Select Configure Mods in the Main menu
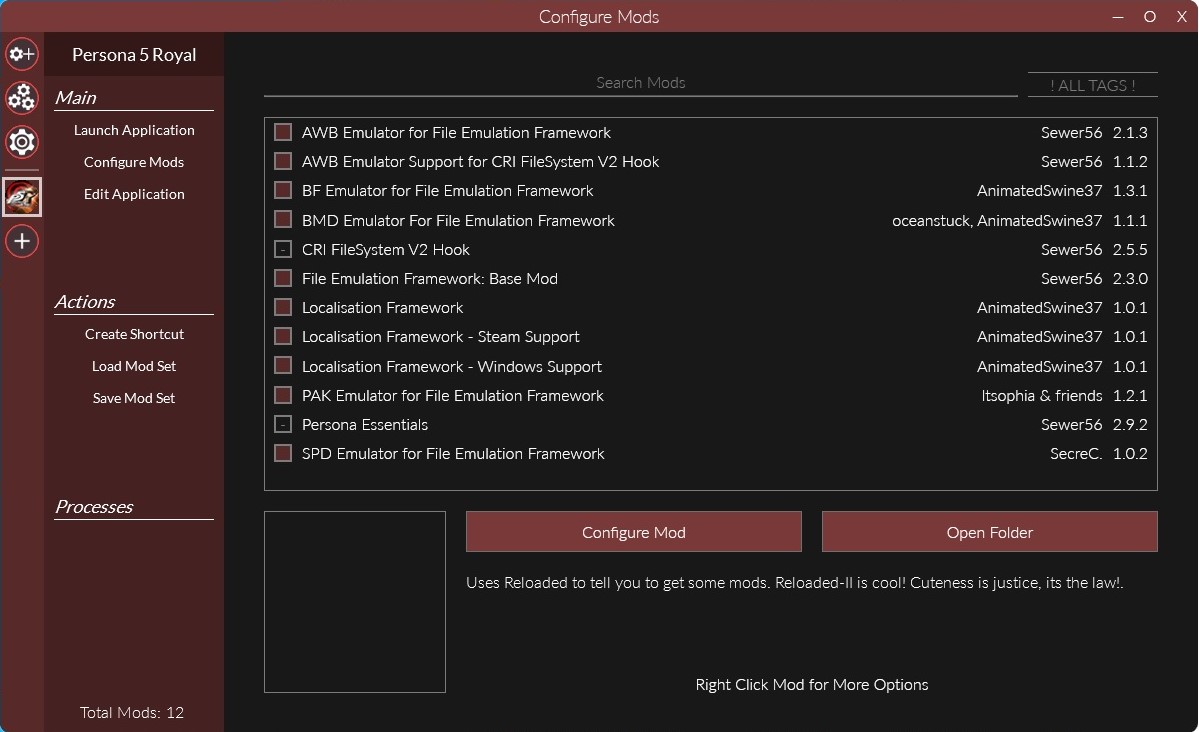 click(134, 162)
